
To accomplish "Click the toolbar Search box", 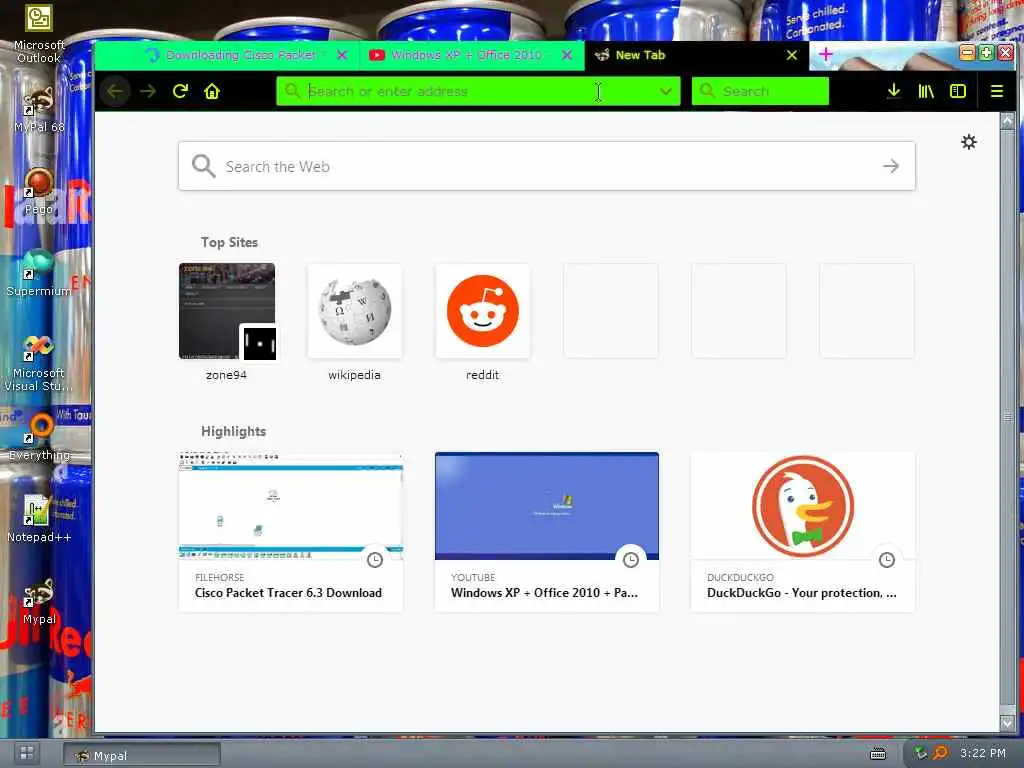I will (x=760, y=91).
